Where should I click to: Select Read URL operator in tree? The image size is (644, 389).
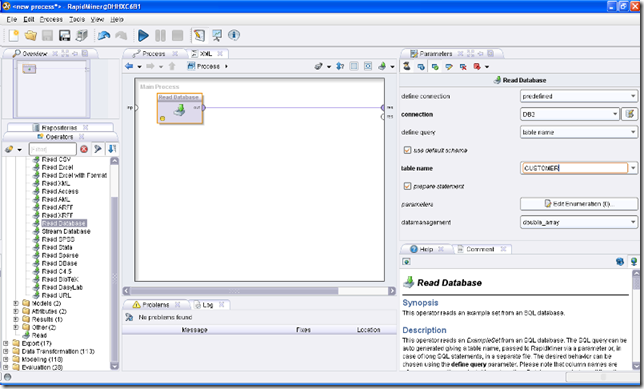pos(56,295)
